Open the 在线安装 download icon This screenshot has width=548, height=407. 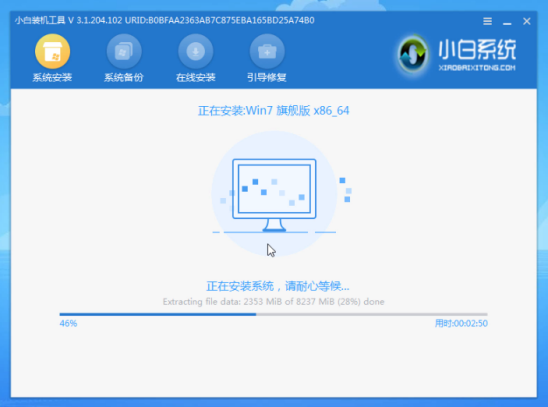[x=195, y=51]
